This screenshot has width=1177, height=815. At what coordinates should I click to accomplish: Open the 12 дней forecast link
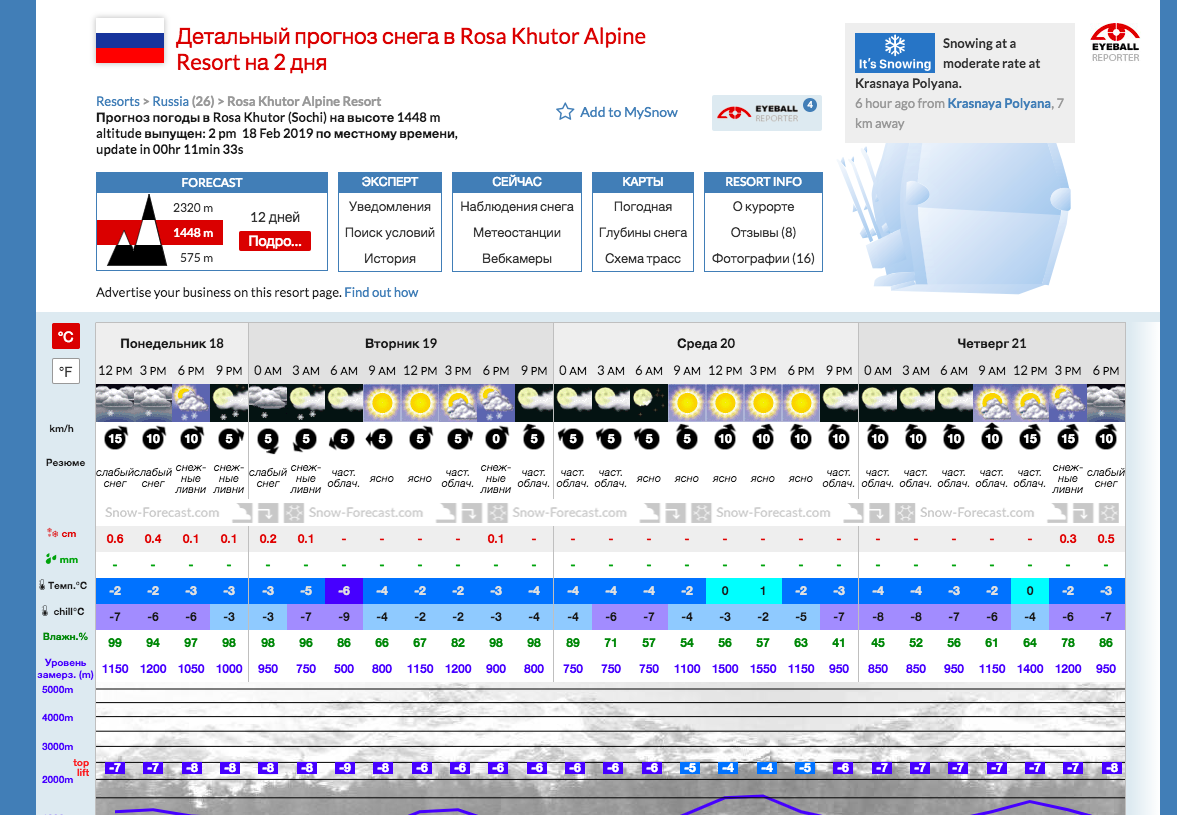275,217
